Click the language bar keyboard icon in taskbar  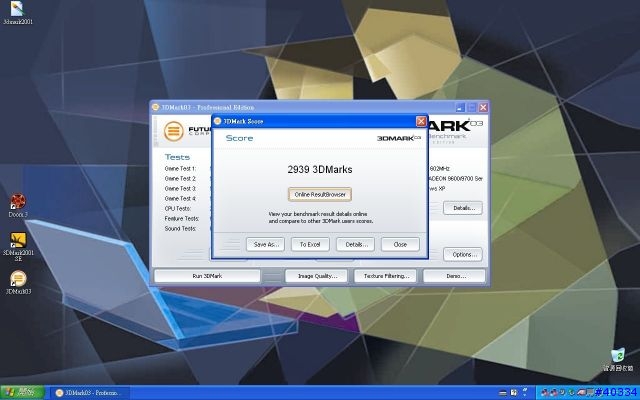(x=503, y=393)
